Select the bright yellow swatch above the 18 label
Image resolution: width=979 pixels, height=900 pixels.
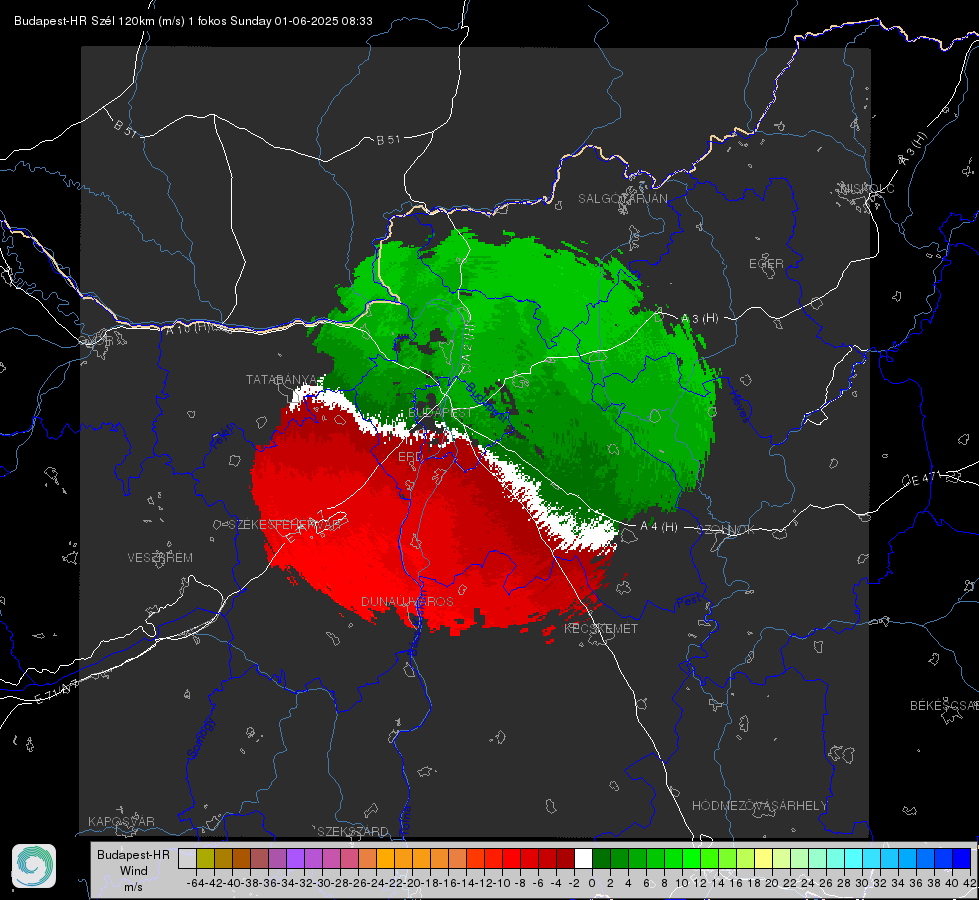(x=763, y=858)
